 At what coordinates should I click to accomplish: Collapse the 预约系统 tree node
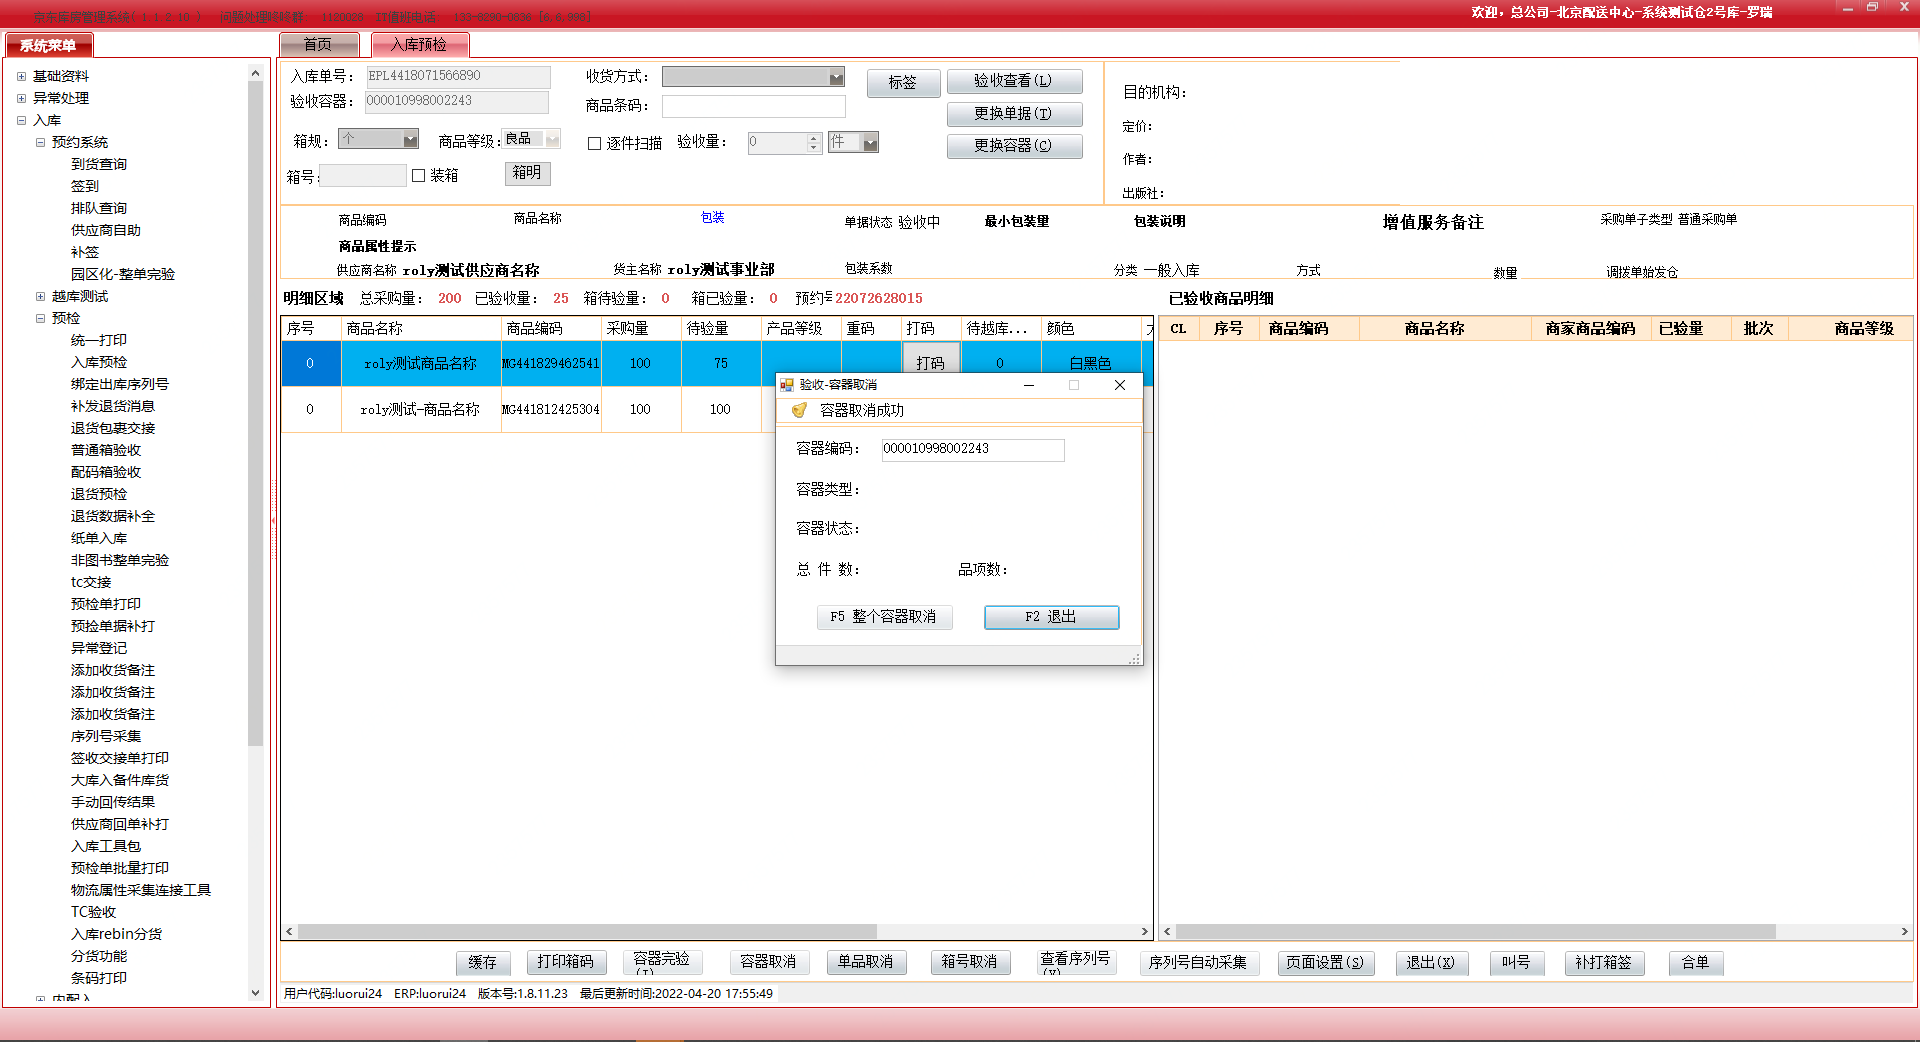tap(40, 142)
